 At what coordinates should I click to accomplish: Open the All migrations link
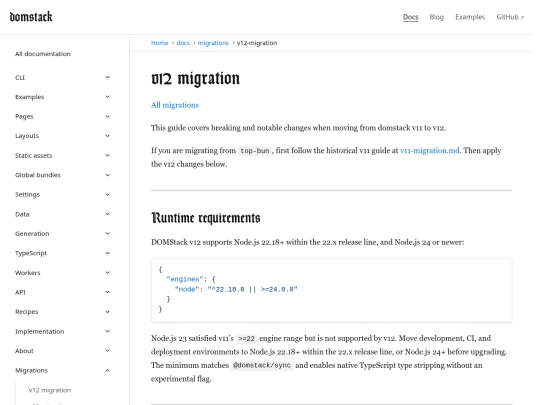(175, 105)
